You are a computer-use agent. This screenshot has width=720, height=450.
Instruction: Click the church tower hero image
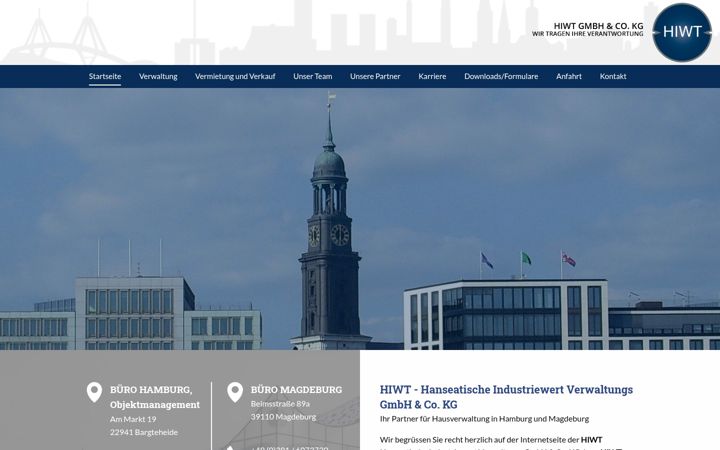click(x=360, y=219)
